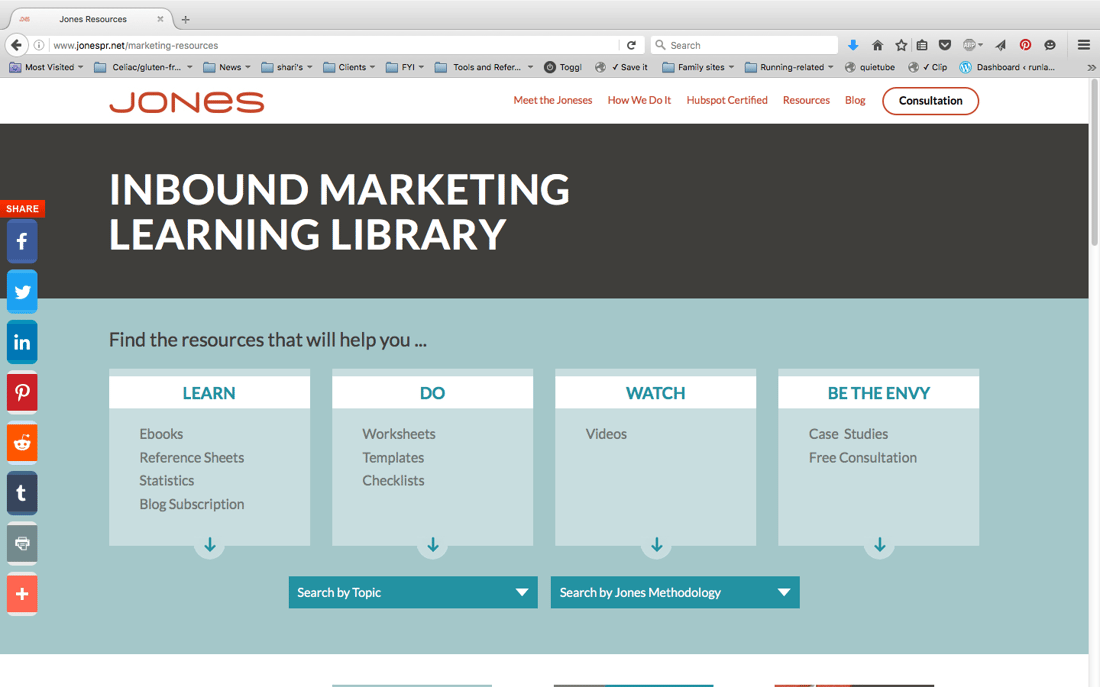Screen dimensions: 1100x687
Task: Open the Search by Topic dropdown
Action: coord(412,592)
